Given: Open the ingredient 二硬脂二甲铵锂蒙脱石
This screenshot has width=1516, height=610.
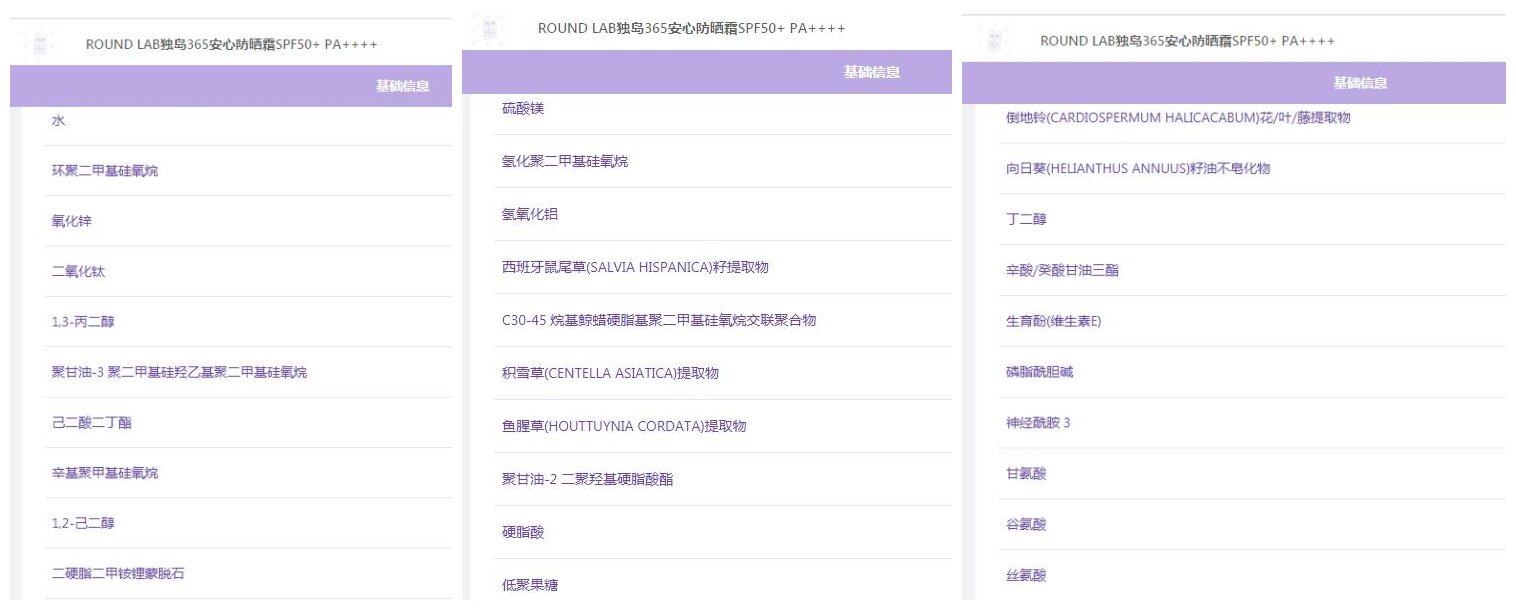Looking at the screenshot, I should point(118,574).
